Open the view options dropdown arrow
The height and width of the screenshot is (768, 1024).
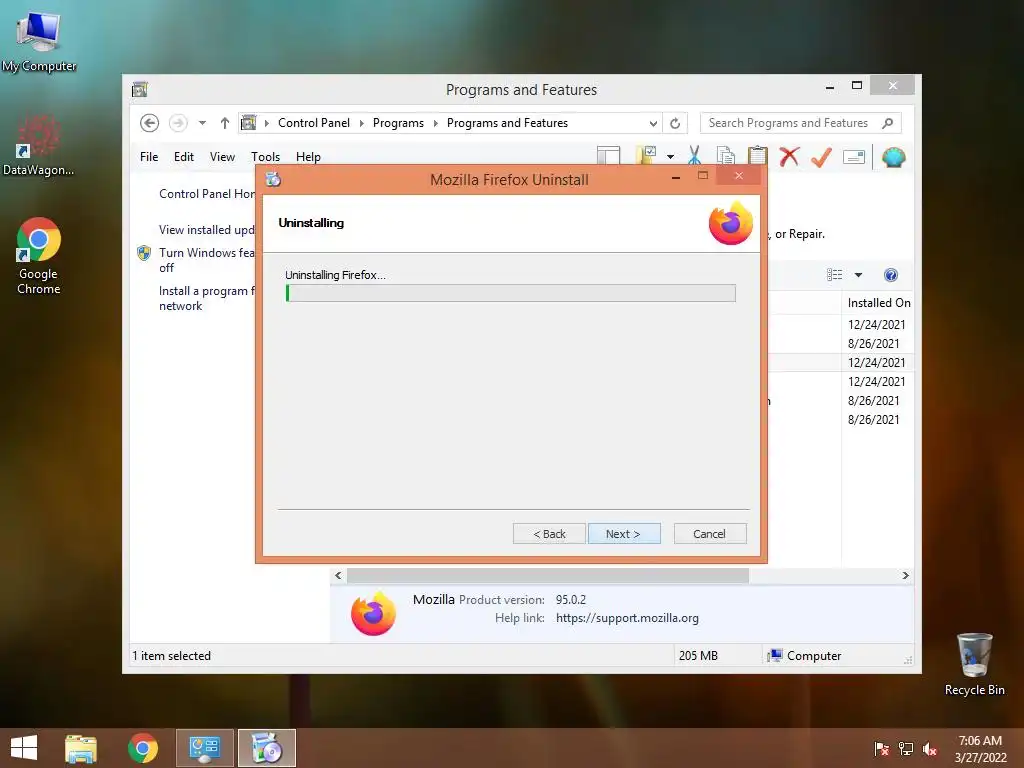[858, 275]
